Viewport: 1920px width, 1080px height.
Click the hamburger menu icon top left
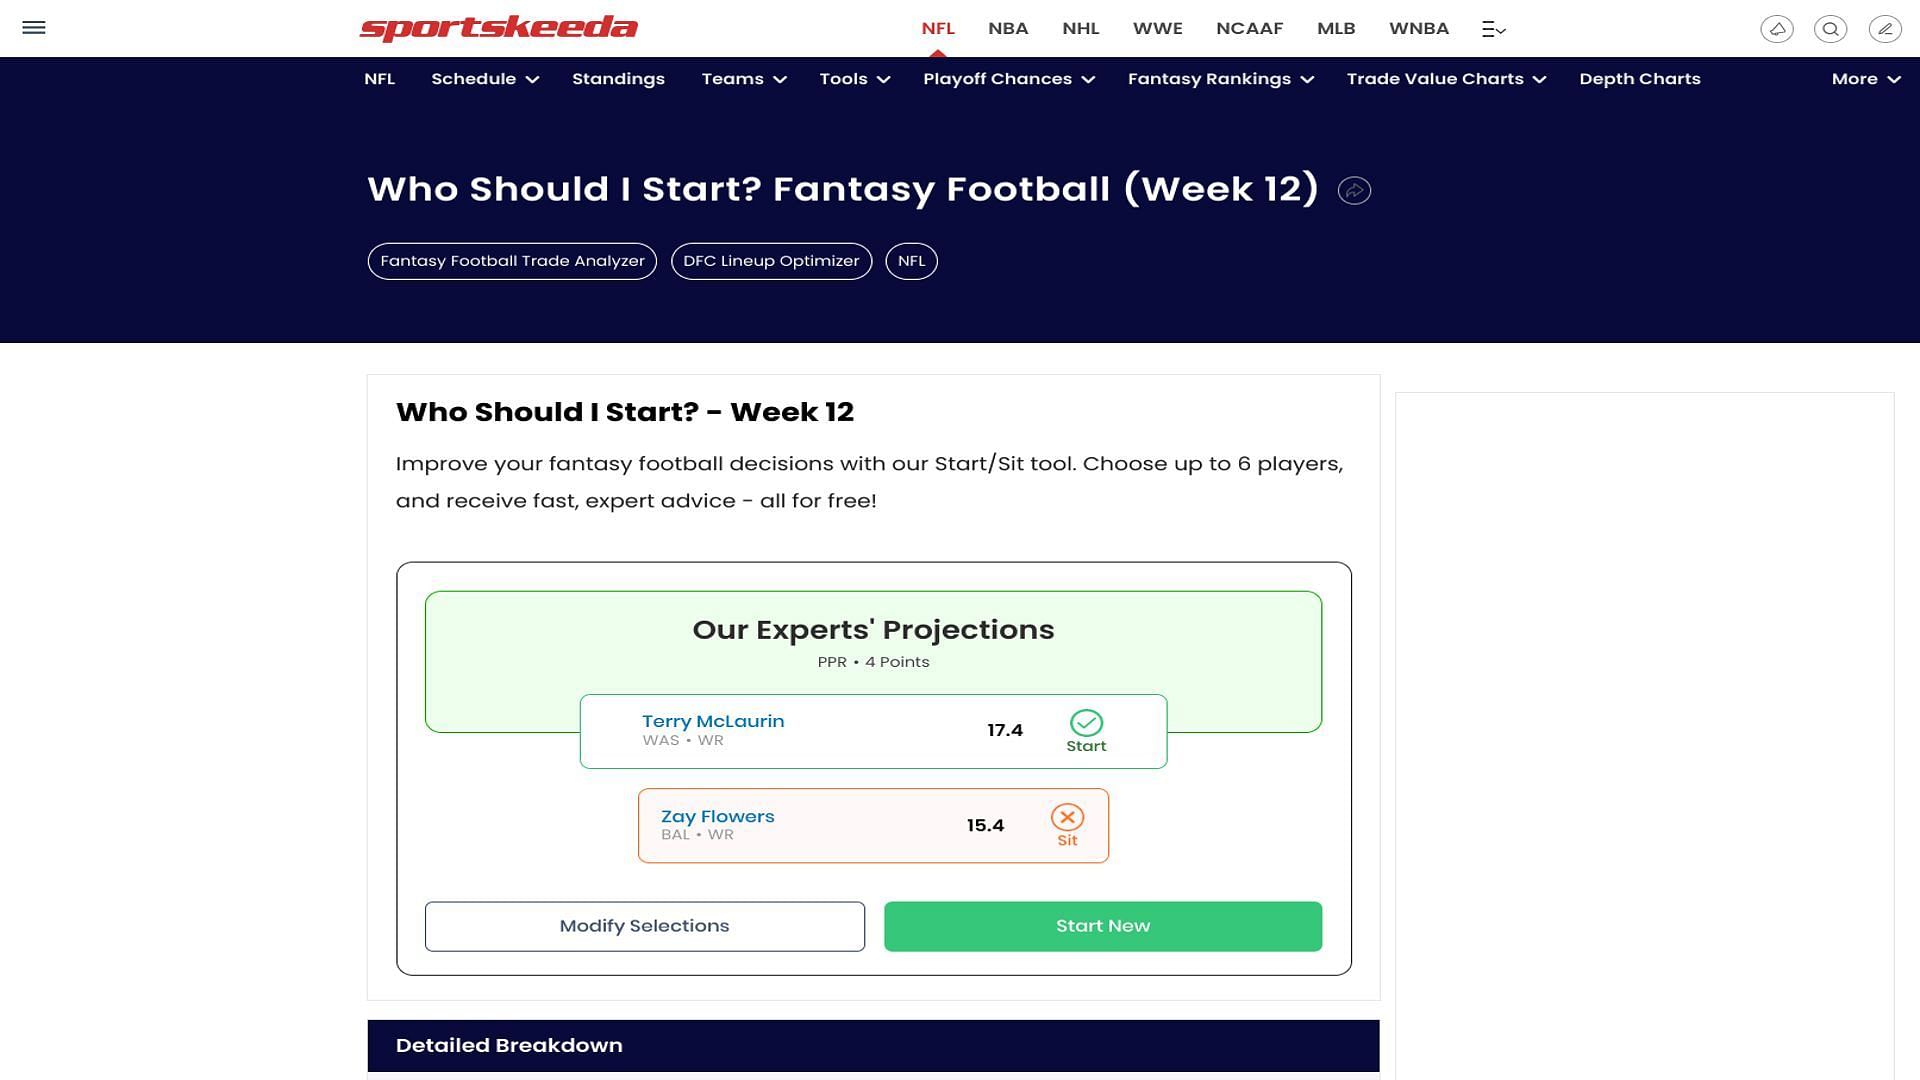click(33, 28)
